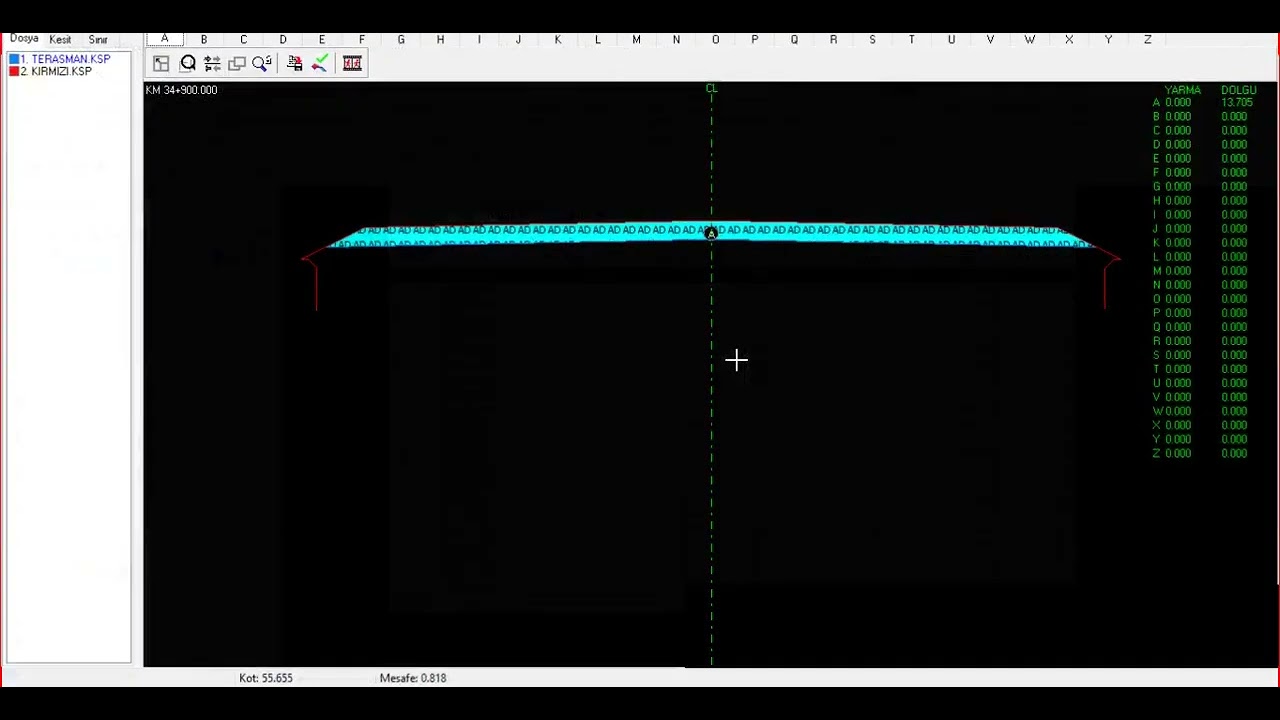Select the 1. TERASMAN.KSP file entry

(65, 59)
